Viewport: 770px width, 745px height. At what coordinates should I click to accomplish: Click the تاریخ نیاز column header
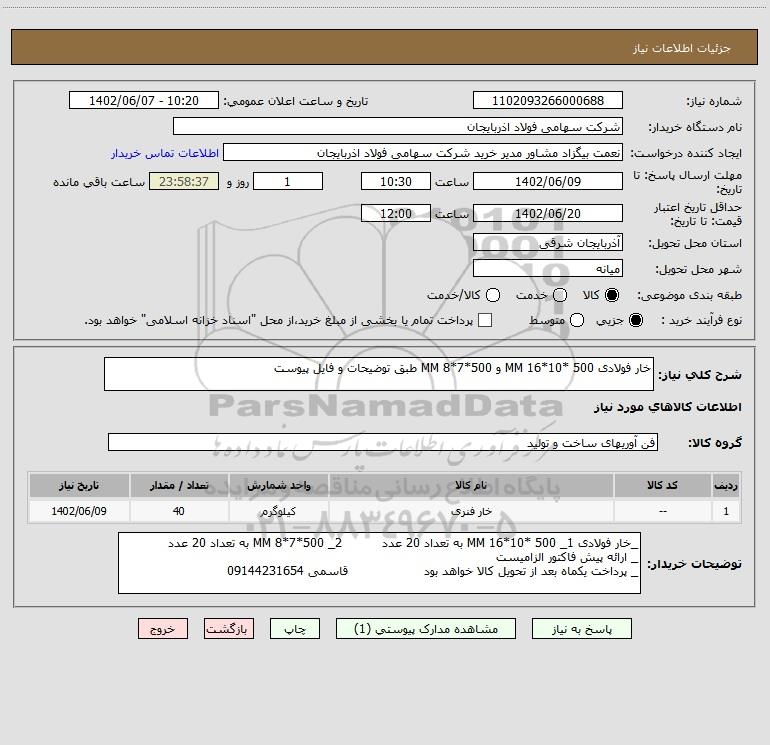79,485
